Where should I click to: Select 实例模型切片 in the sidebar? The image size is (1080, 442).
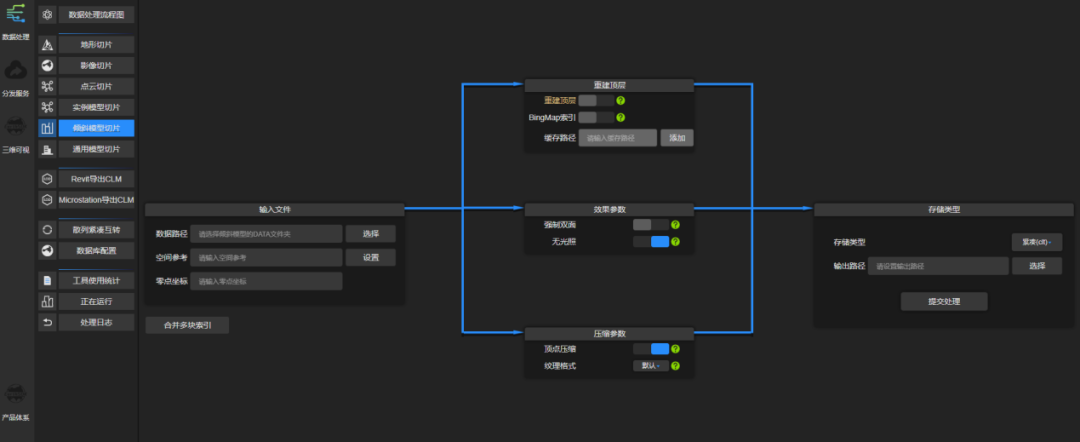[96, 107]
